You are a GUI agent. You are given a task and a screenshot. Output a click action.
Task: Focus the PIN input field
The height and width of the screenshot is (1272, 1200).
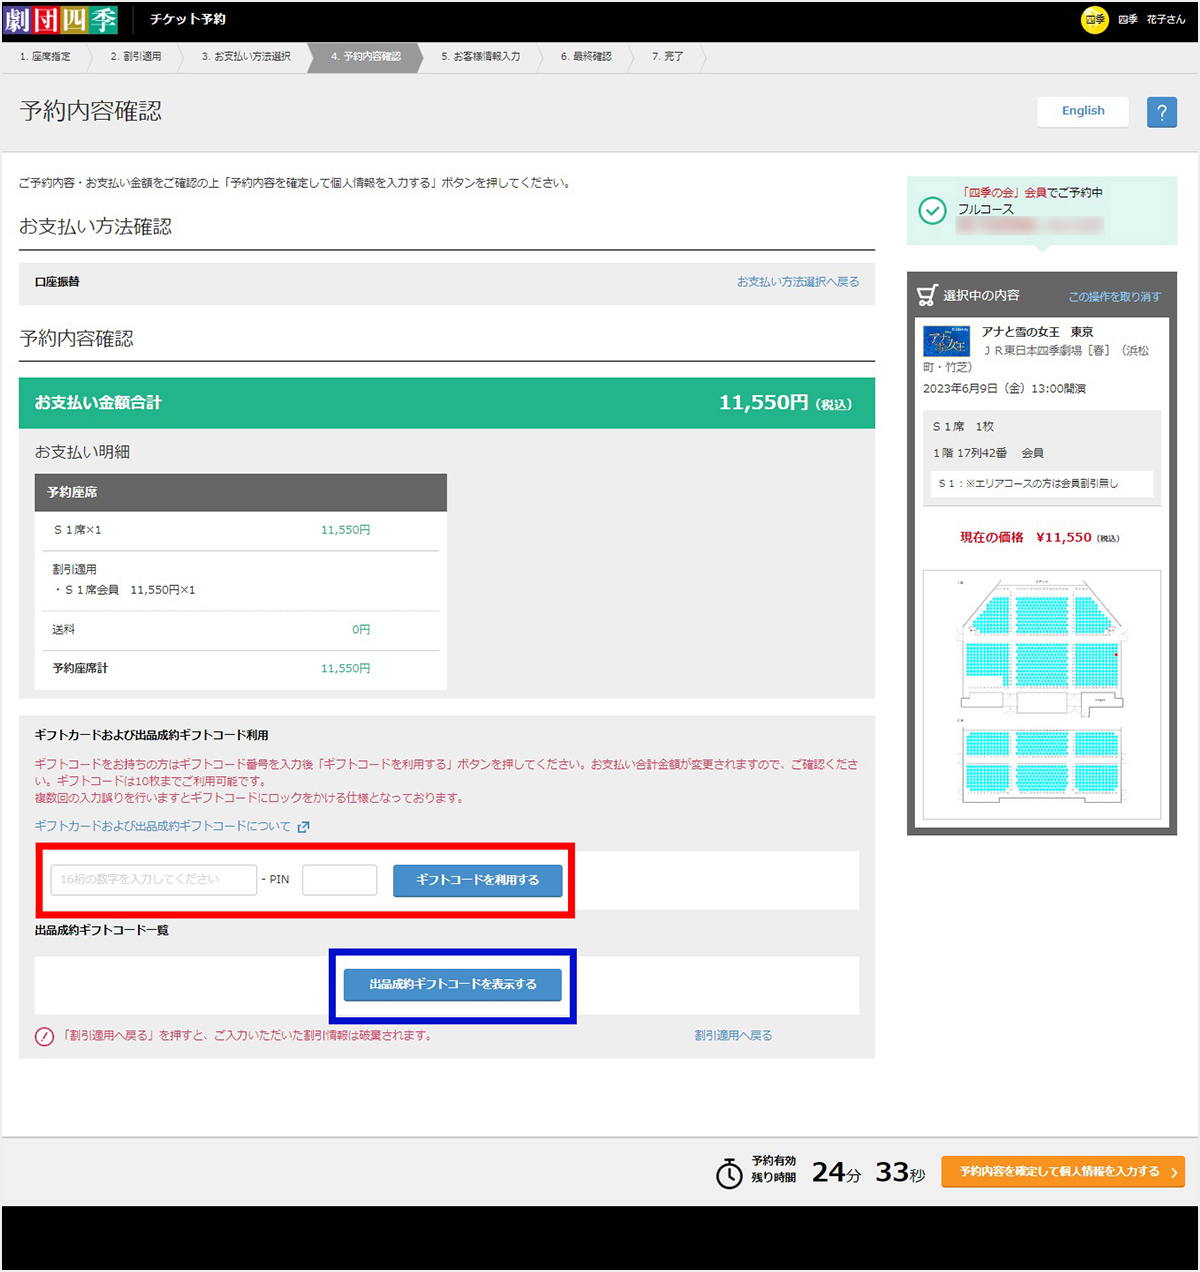(x=340, y=880)
